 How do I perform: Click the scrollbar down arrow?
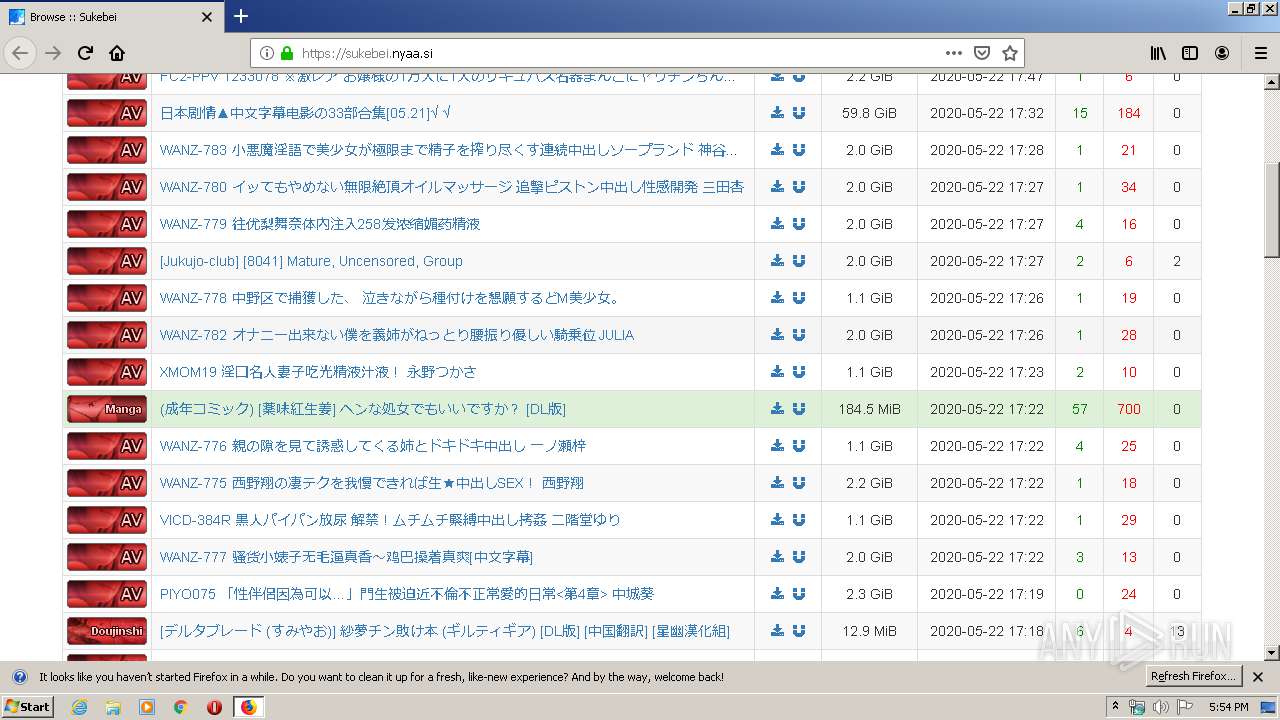(1271, 653)
